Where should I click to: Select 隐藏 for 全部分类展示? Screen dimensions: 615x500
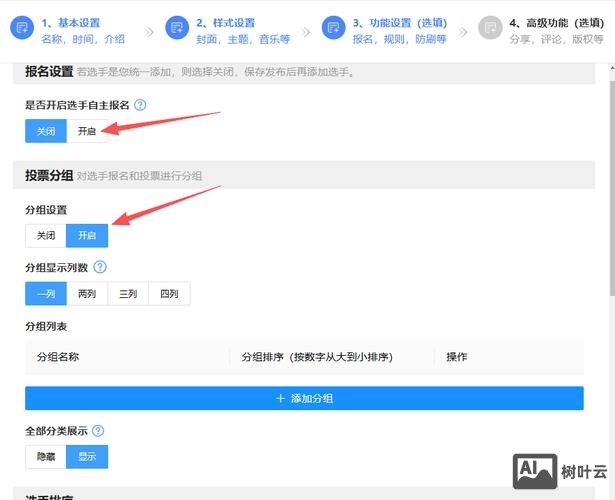46,457
